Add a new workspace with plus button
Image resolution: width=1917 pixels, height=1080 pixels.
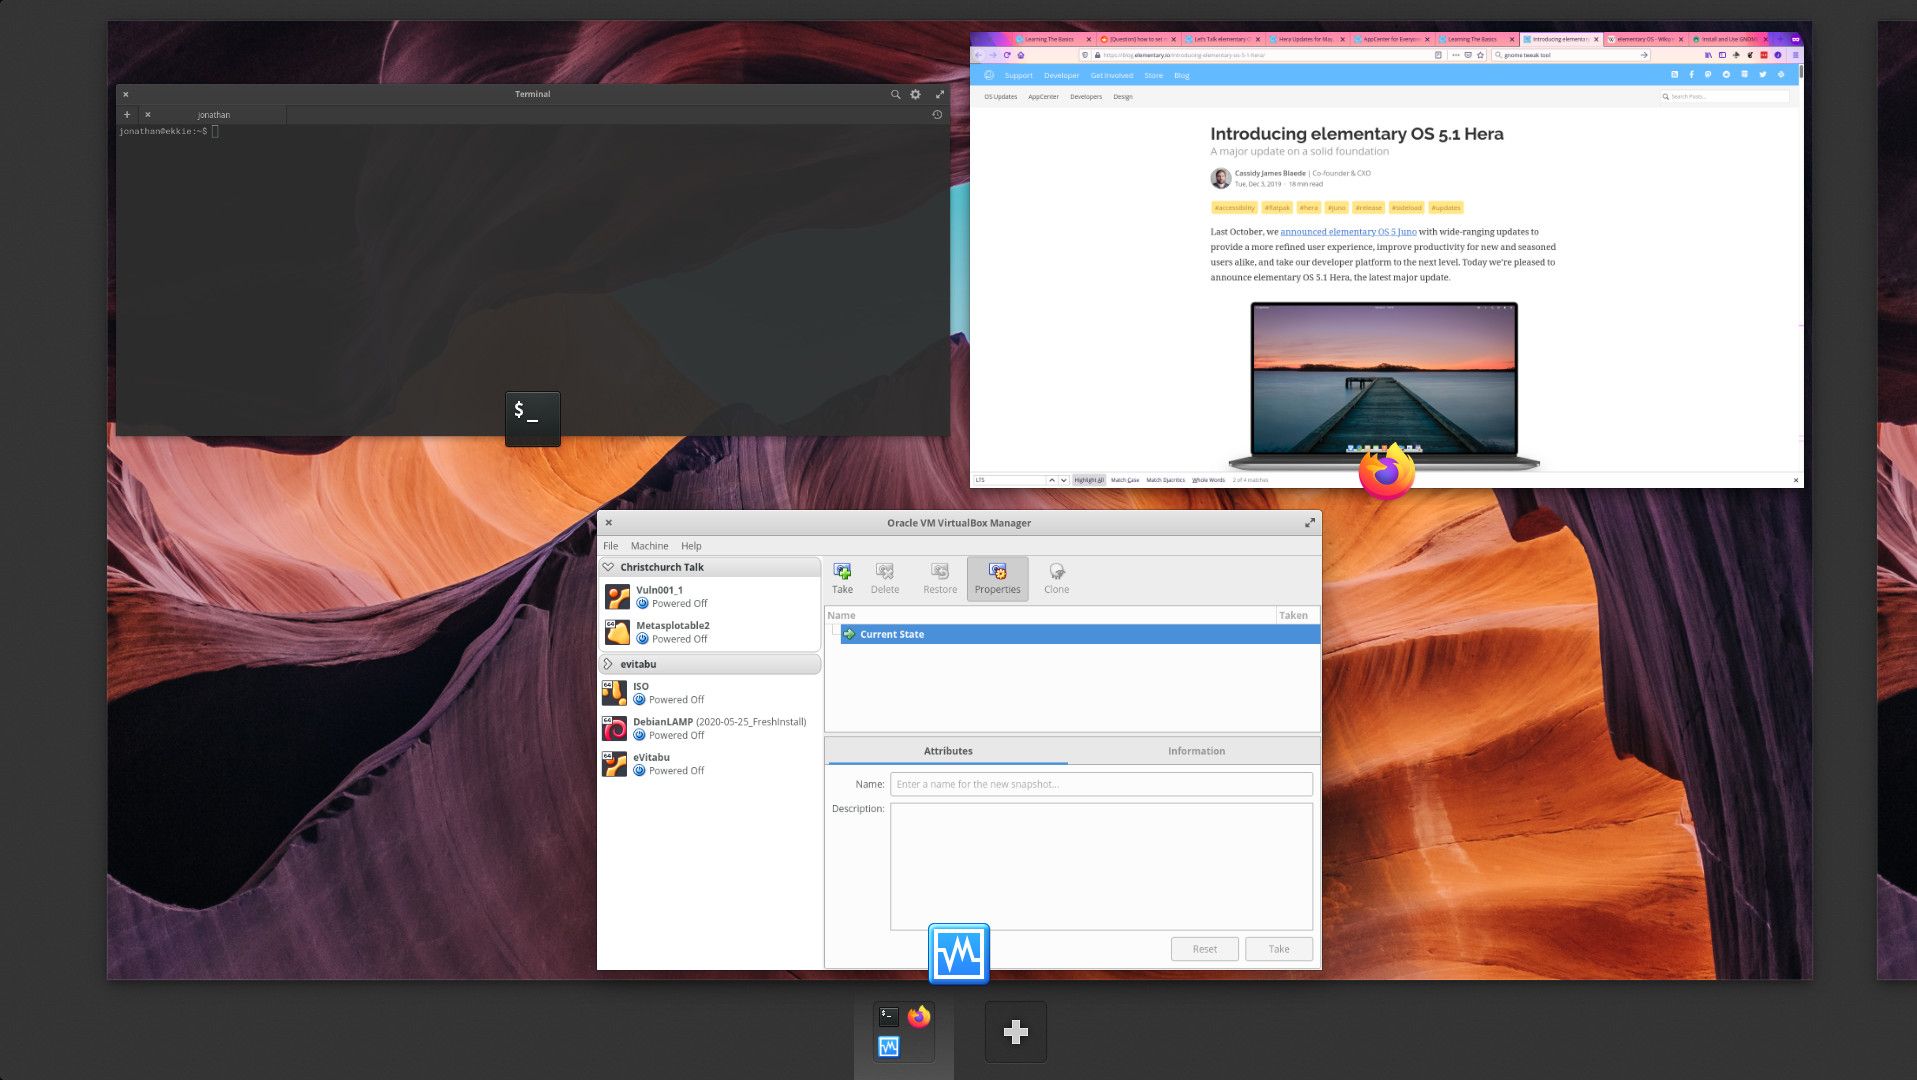pyautogui.click(x=1015, y=1032)
